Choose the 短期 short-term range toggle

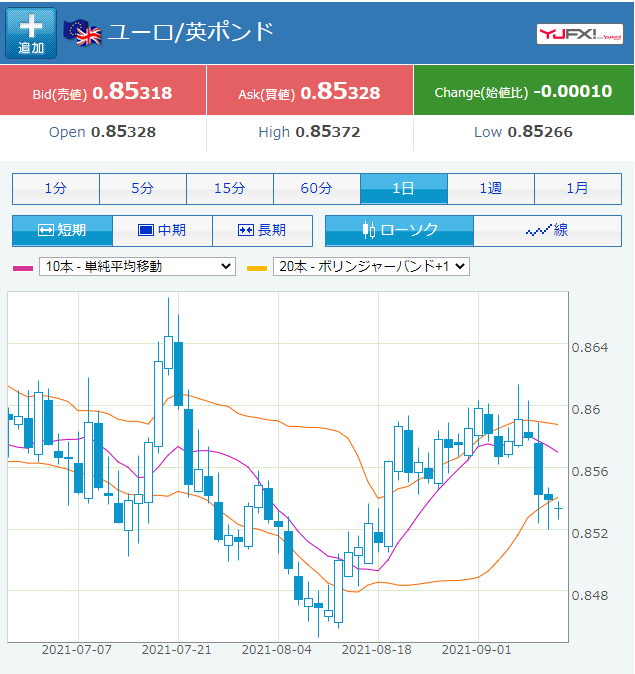pos(62,231)
